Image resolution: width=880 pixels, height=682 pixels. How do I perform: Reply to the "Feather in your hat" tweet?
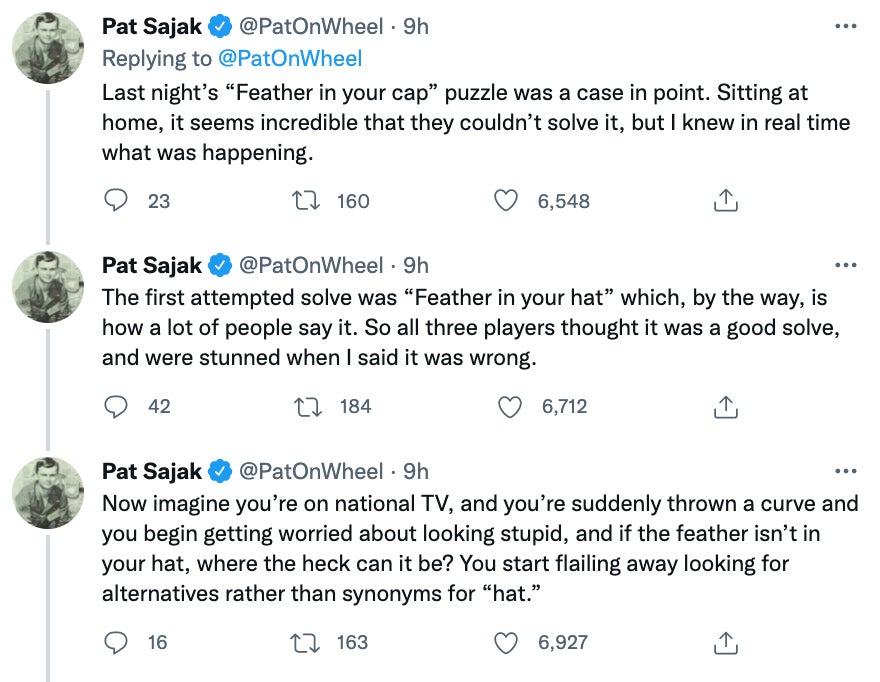tap(118, 407)
